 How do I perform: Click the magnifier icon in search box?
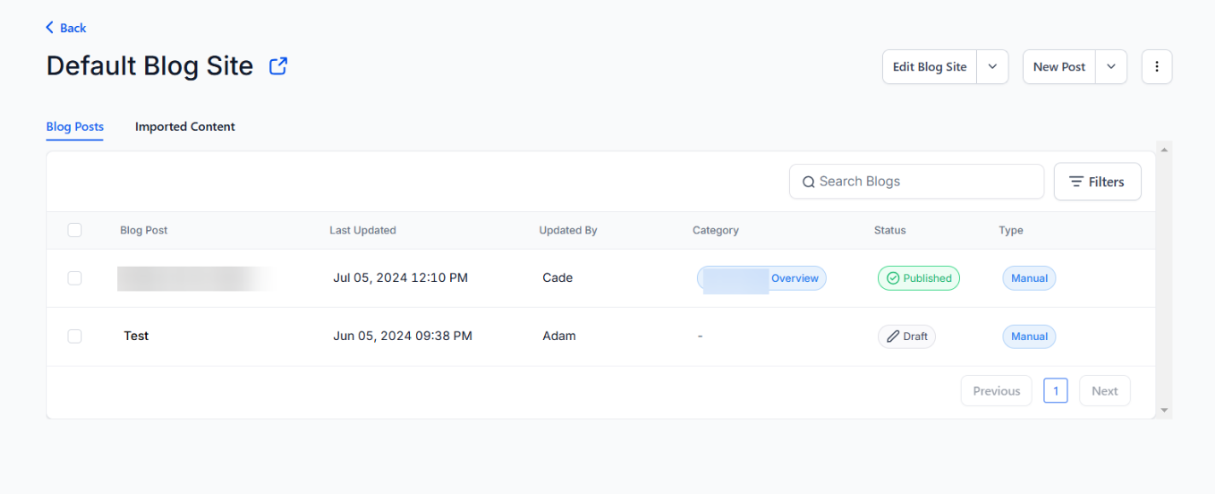(808, 182)
